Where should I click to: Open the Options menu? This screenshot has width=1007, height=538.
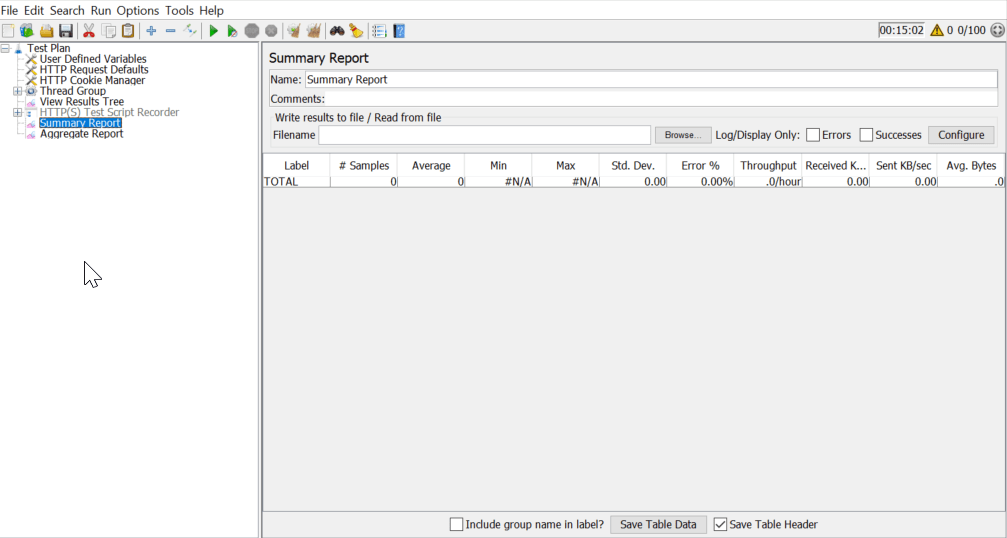point(138,10)
